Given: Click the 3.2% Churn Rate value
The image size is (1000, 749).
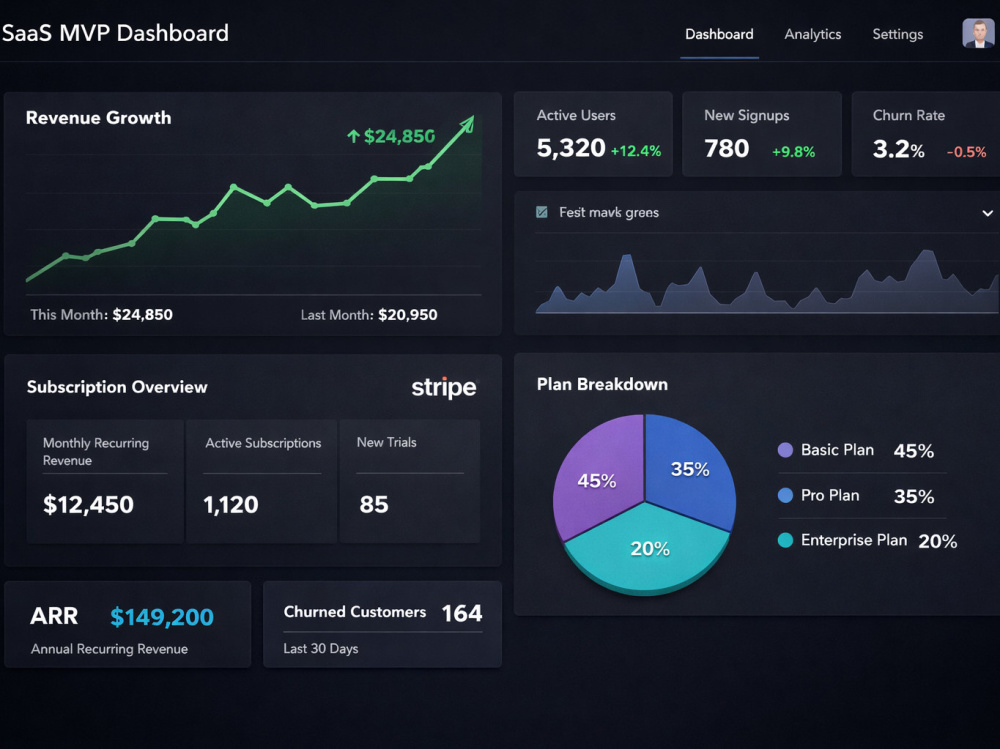Looking at the screenshot, I should pos(899,149).
